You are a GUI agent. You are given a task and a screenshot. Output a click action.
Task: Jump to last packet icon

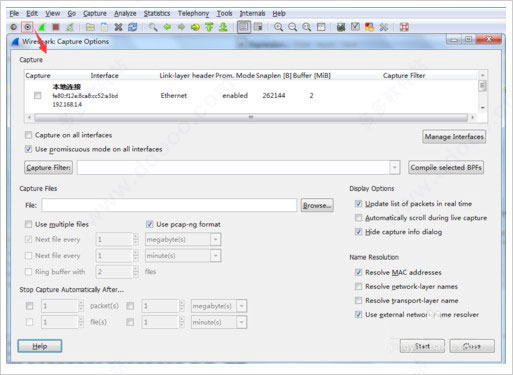[x=223, y=27]
